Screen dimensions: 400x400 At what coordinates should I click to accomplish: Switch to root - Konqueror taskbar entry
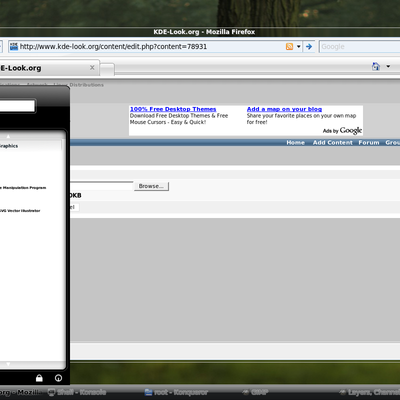(x=176, y=392)
